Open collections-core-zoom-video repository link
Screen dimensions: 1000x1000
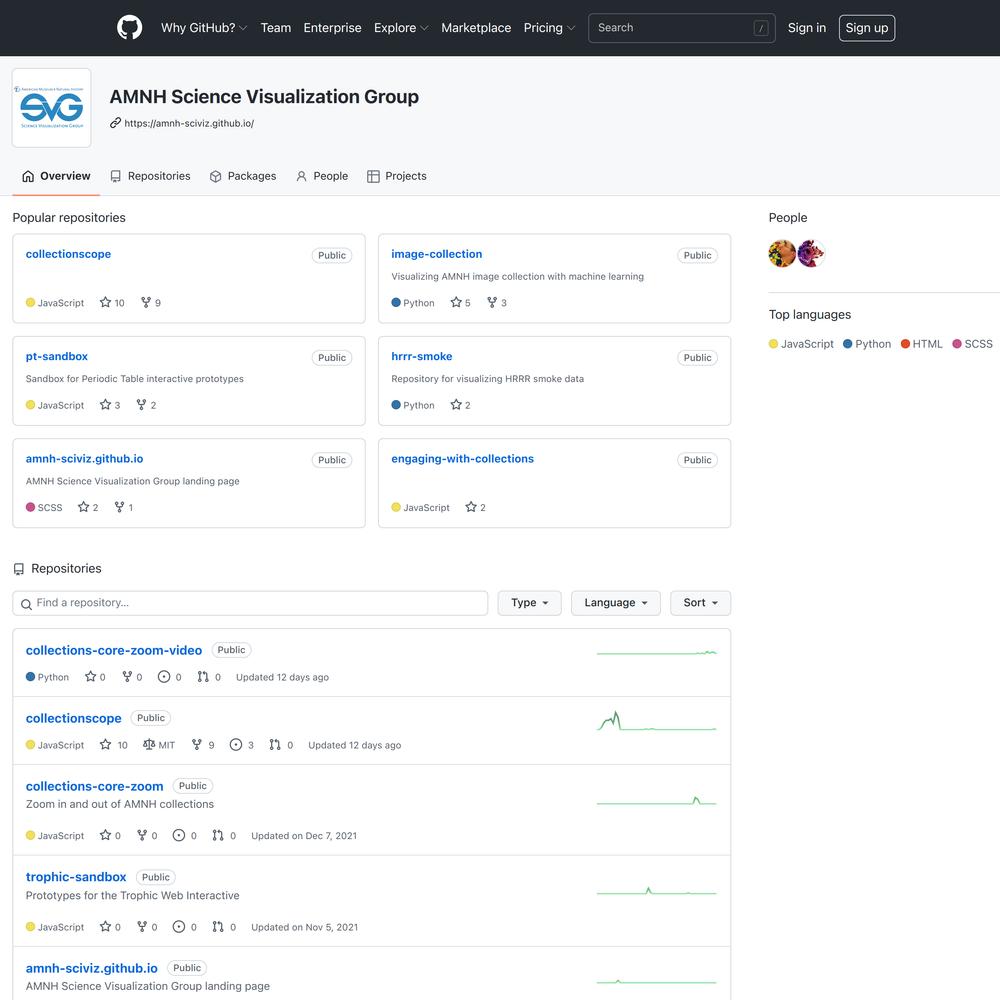coord(114,650)
